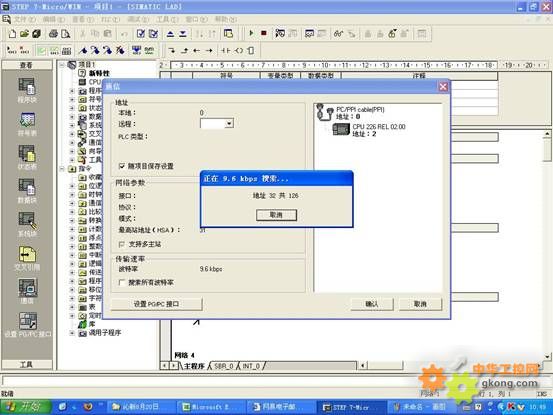Switch to the 主程序 tab

194,366
